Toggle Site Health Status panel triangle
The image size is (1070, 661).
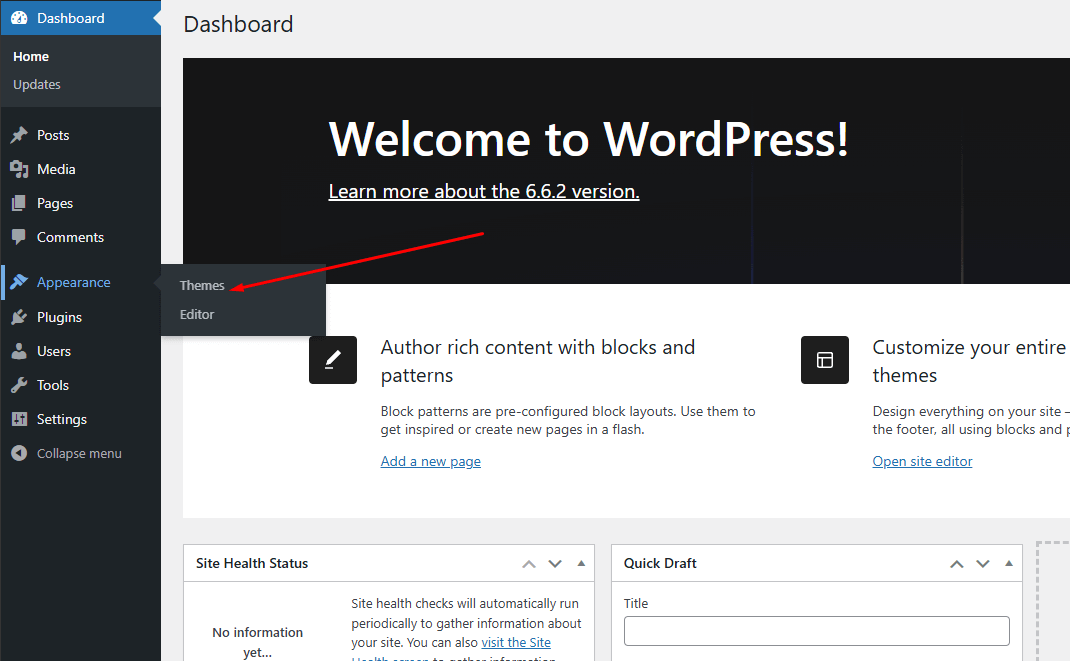tap(581, 564)
